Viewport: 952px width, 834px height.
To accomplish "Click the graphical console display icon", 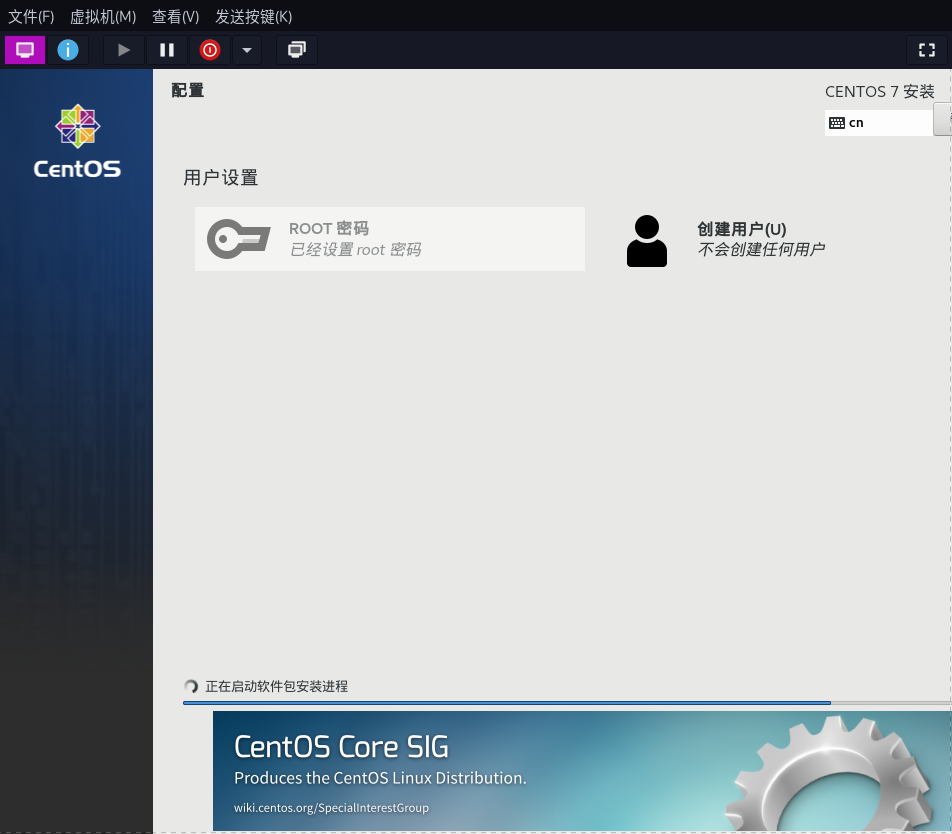I will [24, 49].
